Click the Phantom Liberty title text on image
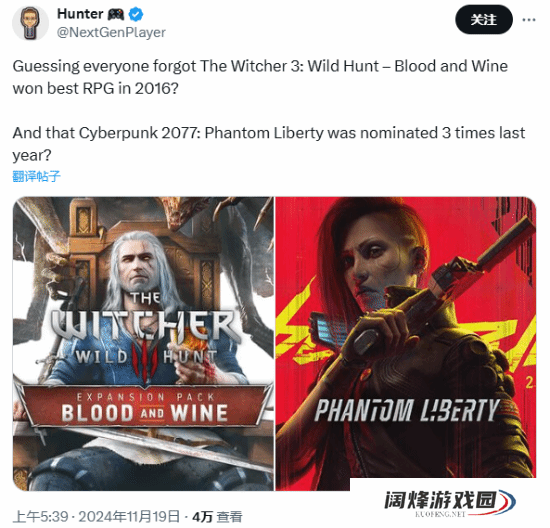This screenshot has width=550, height=528. pyautogui.click(x=407, y=410)
